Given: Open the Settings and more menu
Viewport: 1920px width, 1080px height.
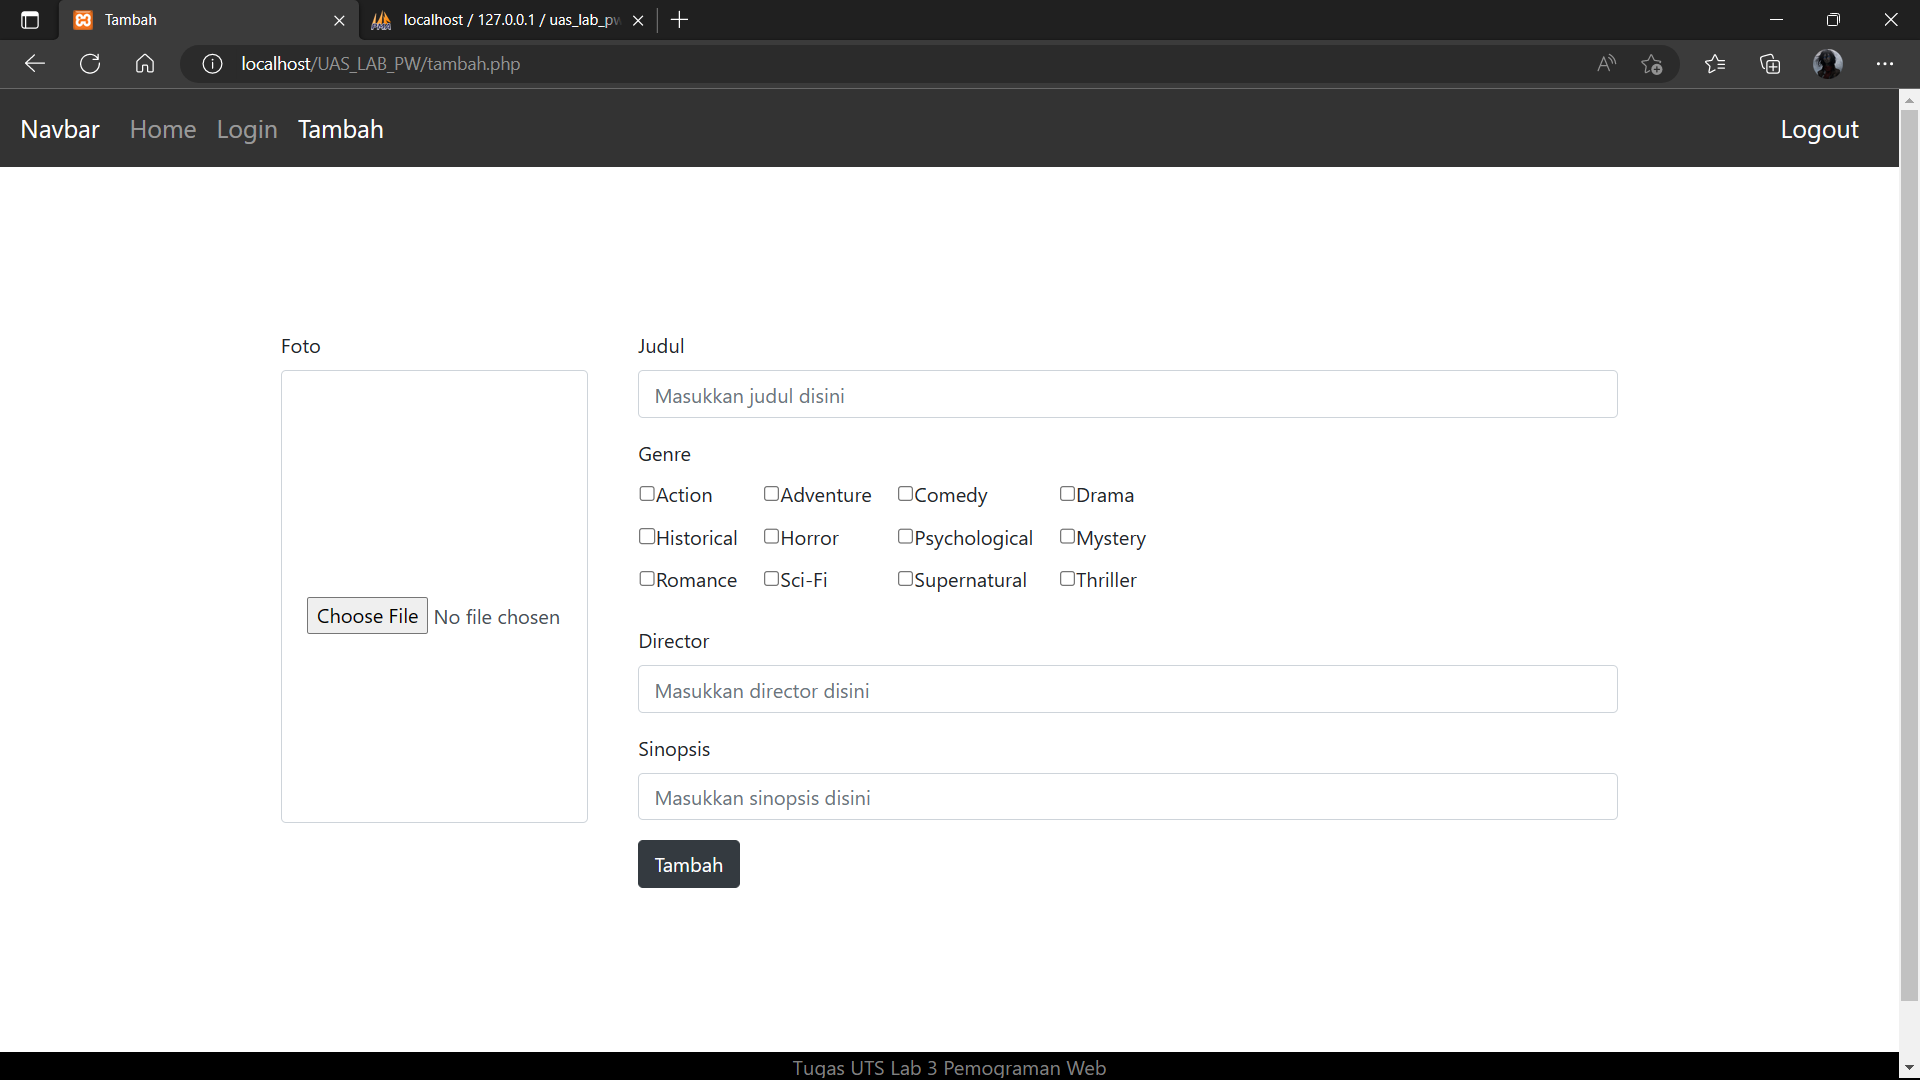Looking at the screenshot, I should [x=1886, y=63].
